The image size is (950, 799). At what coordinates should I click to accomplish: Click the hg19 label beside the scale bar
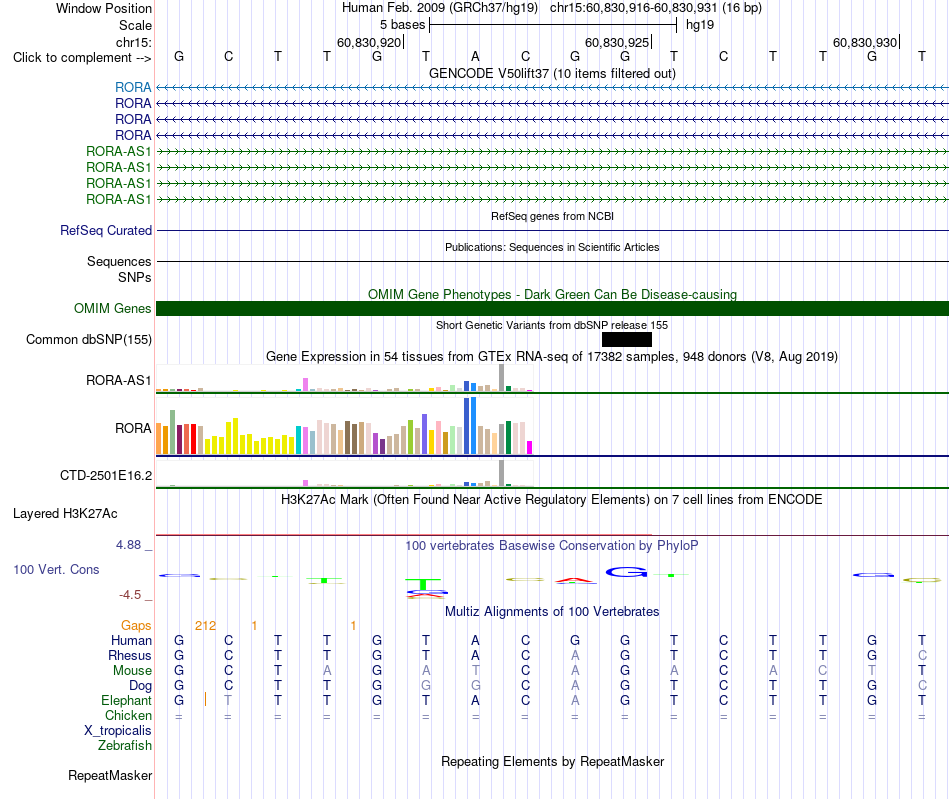[700, 25]
